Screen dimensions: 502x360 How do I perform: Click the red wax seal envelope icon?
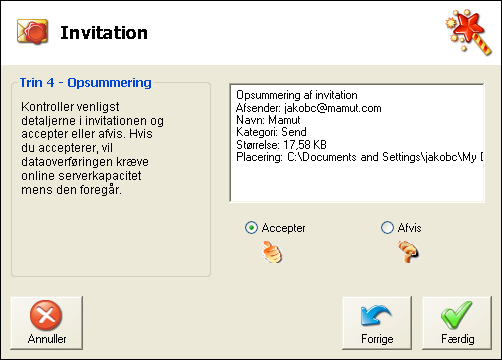coord(33,32)
